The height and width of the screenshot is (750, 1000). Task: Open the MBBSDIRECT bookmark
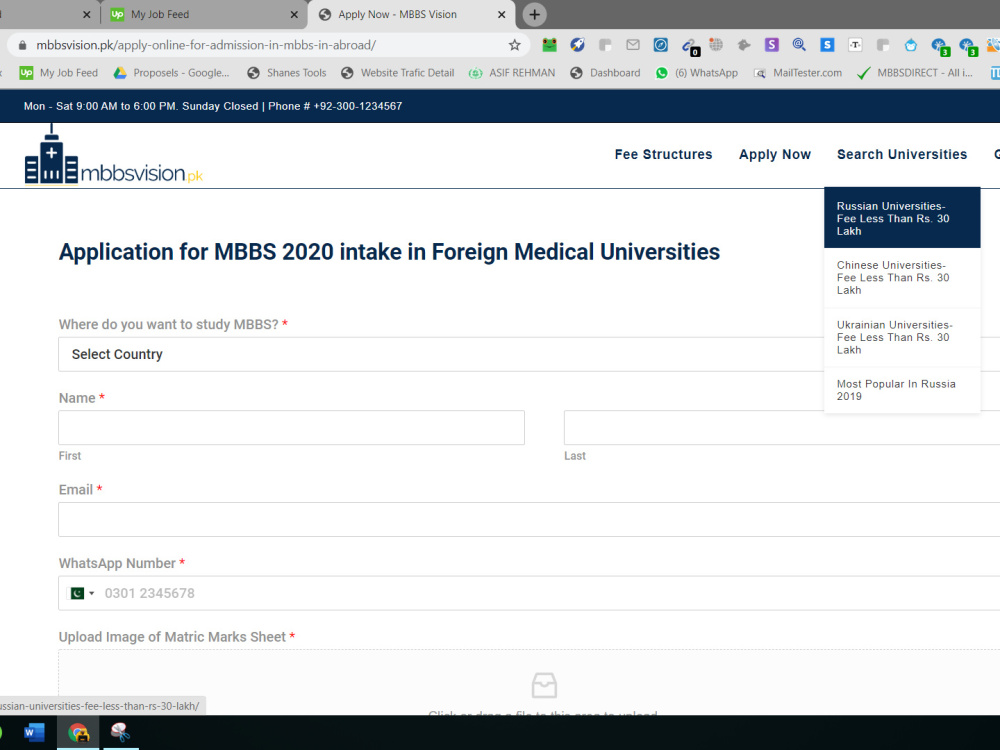[x=915, y=73]
